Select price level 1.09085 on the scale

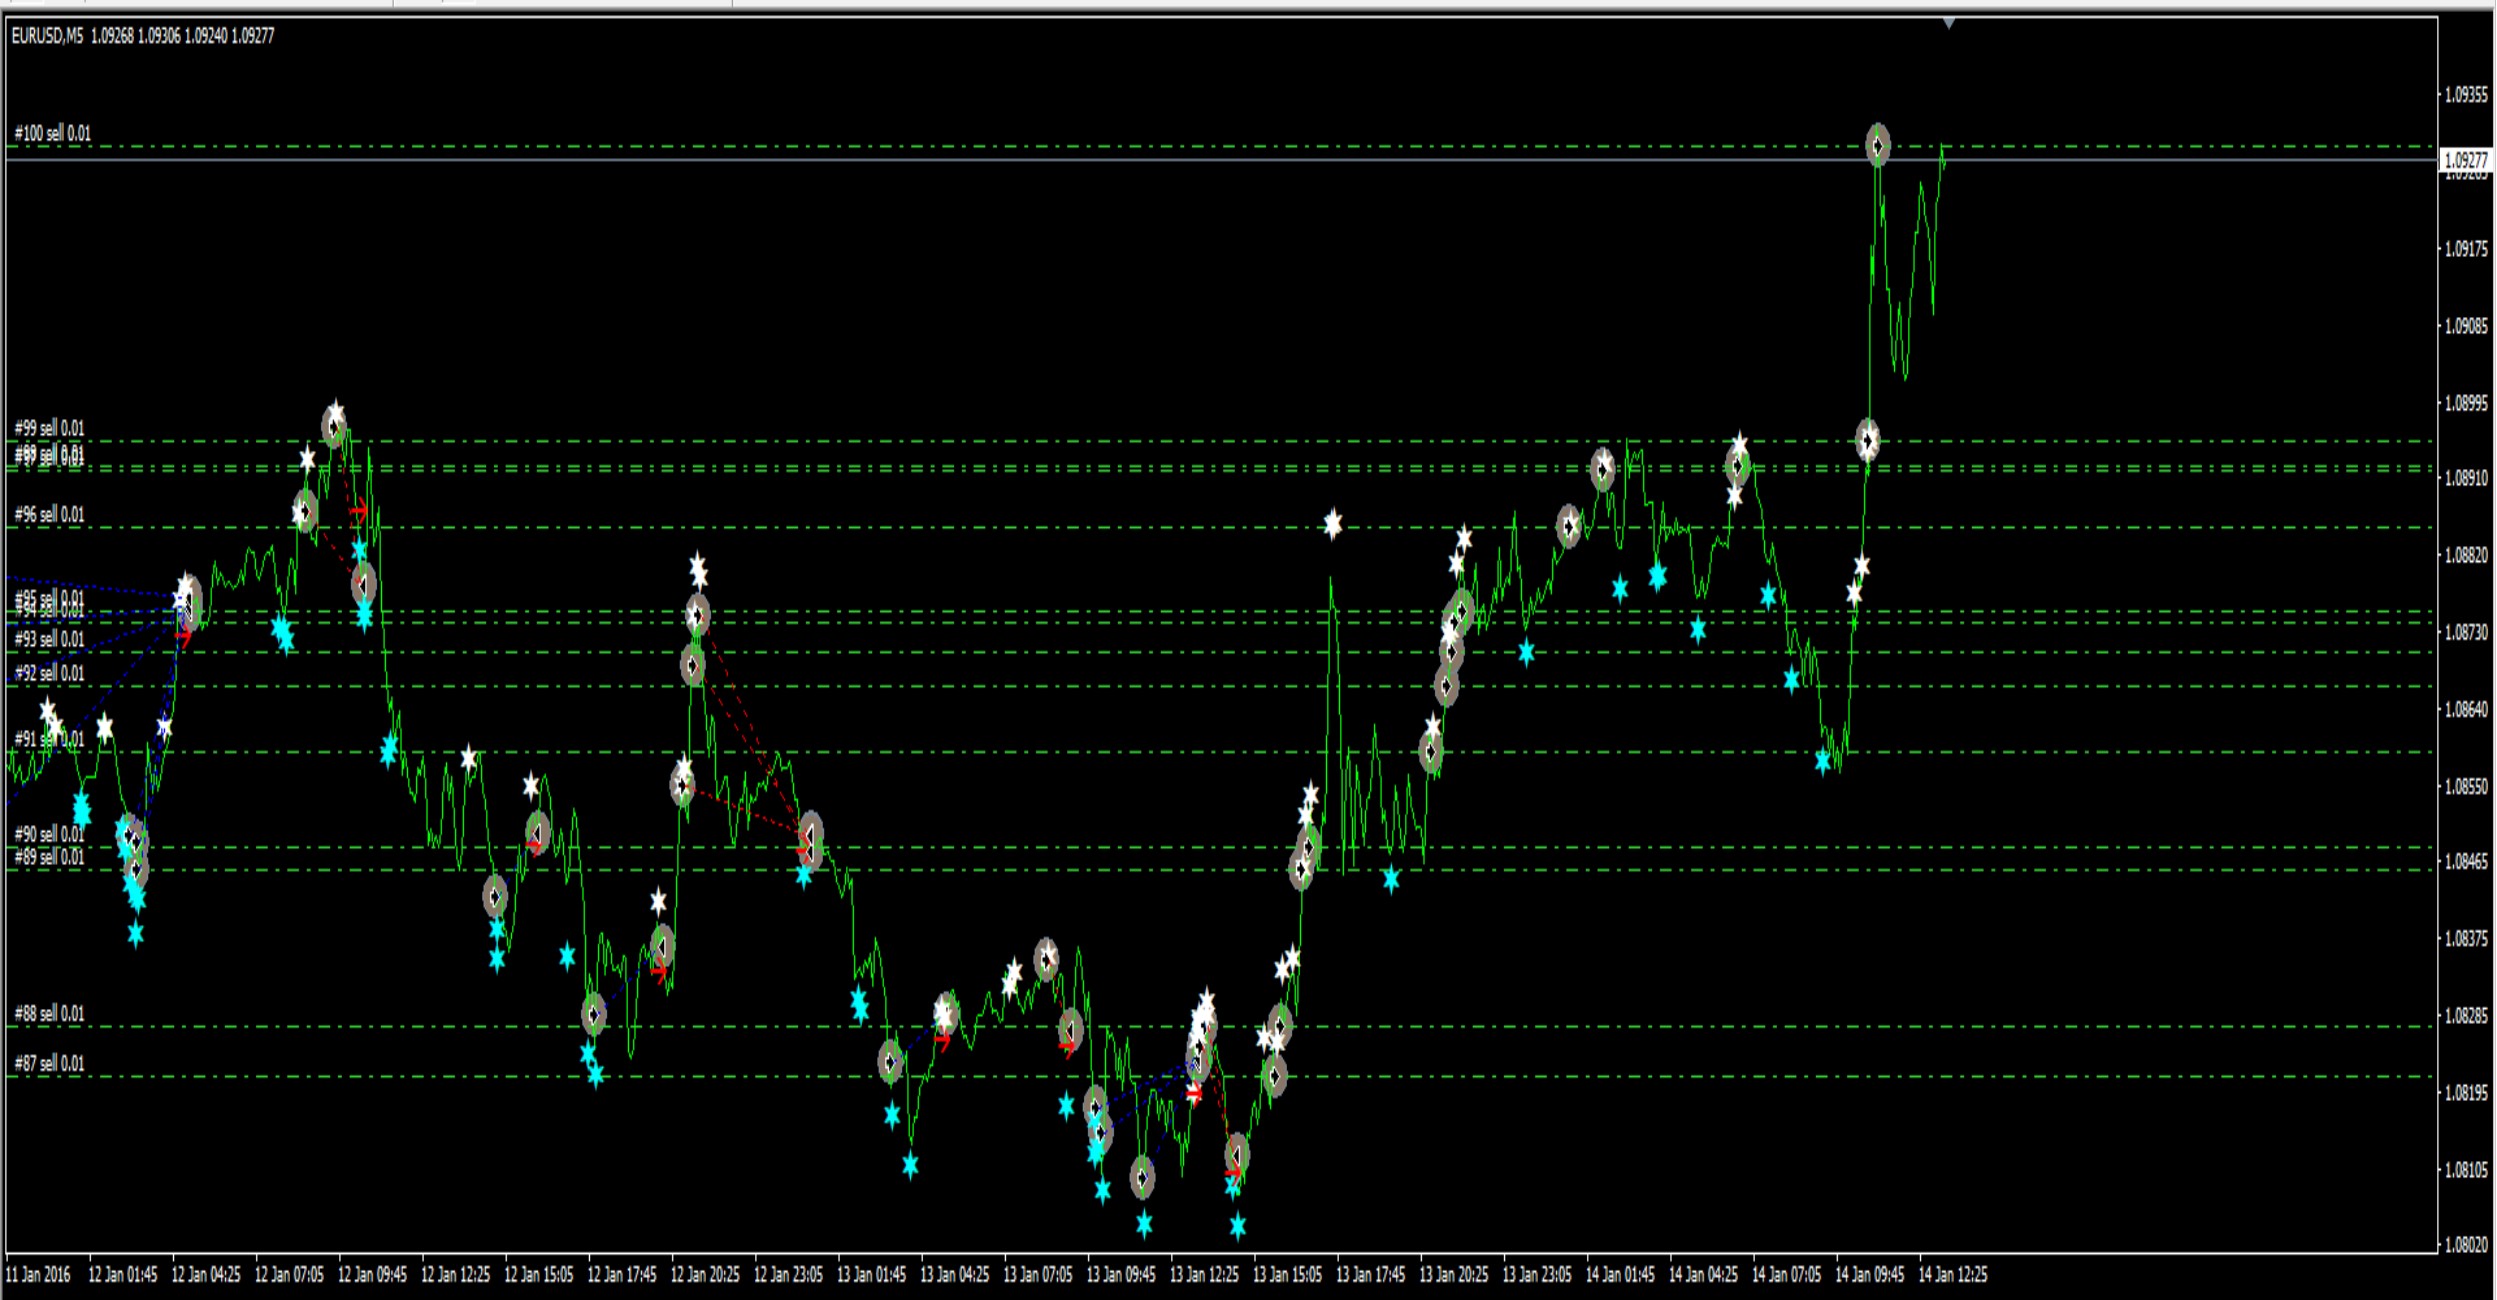(2466, 326)
